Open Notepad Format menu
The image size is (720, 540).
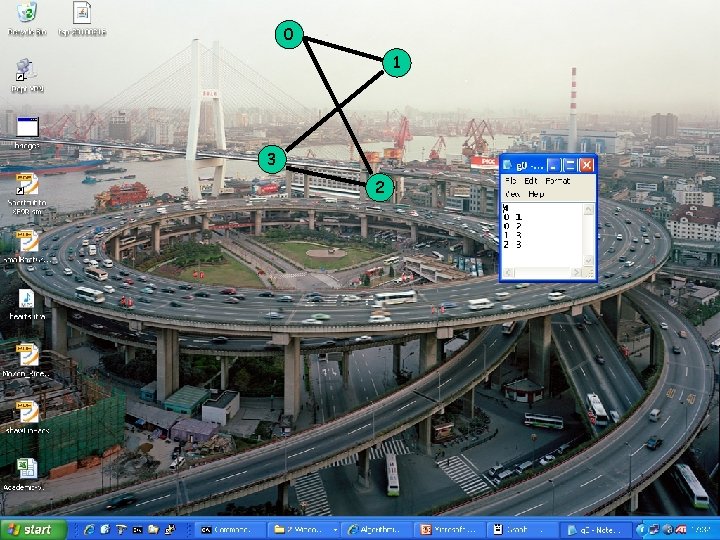click(x=557, y=181)
